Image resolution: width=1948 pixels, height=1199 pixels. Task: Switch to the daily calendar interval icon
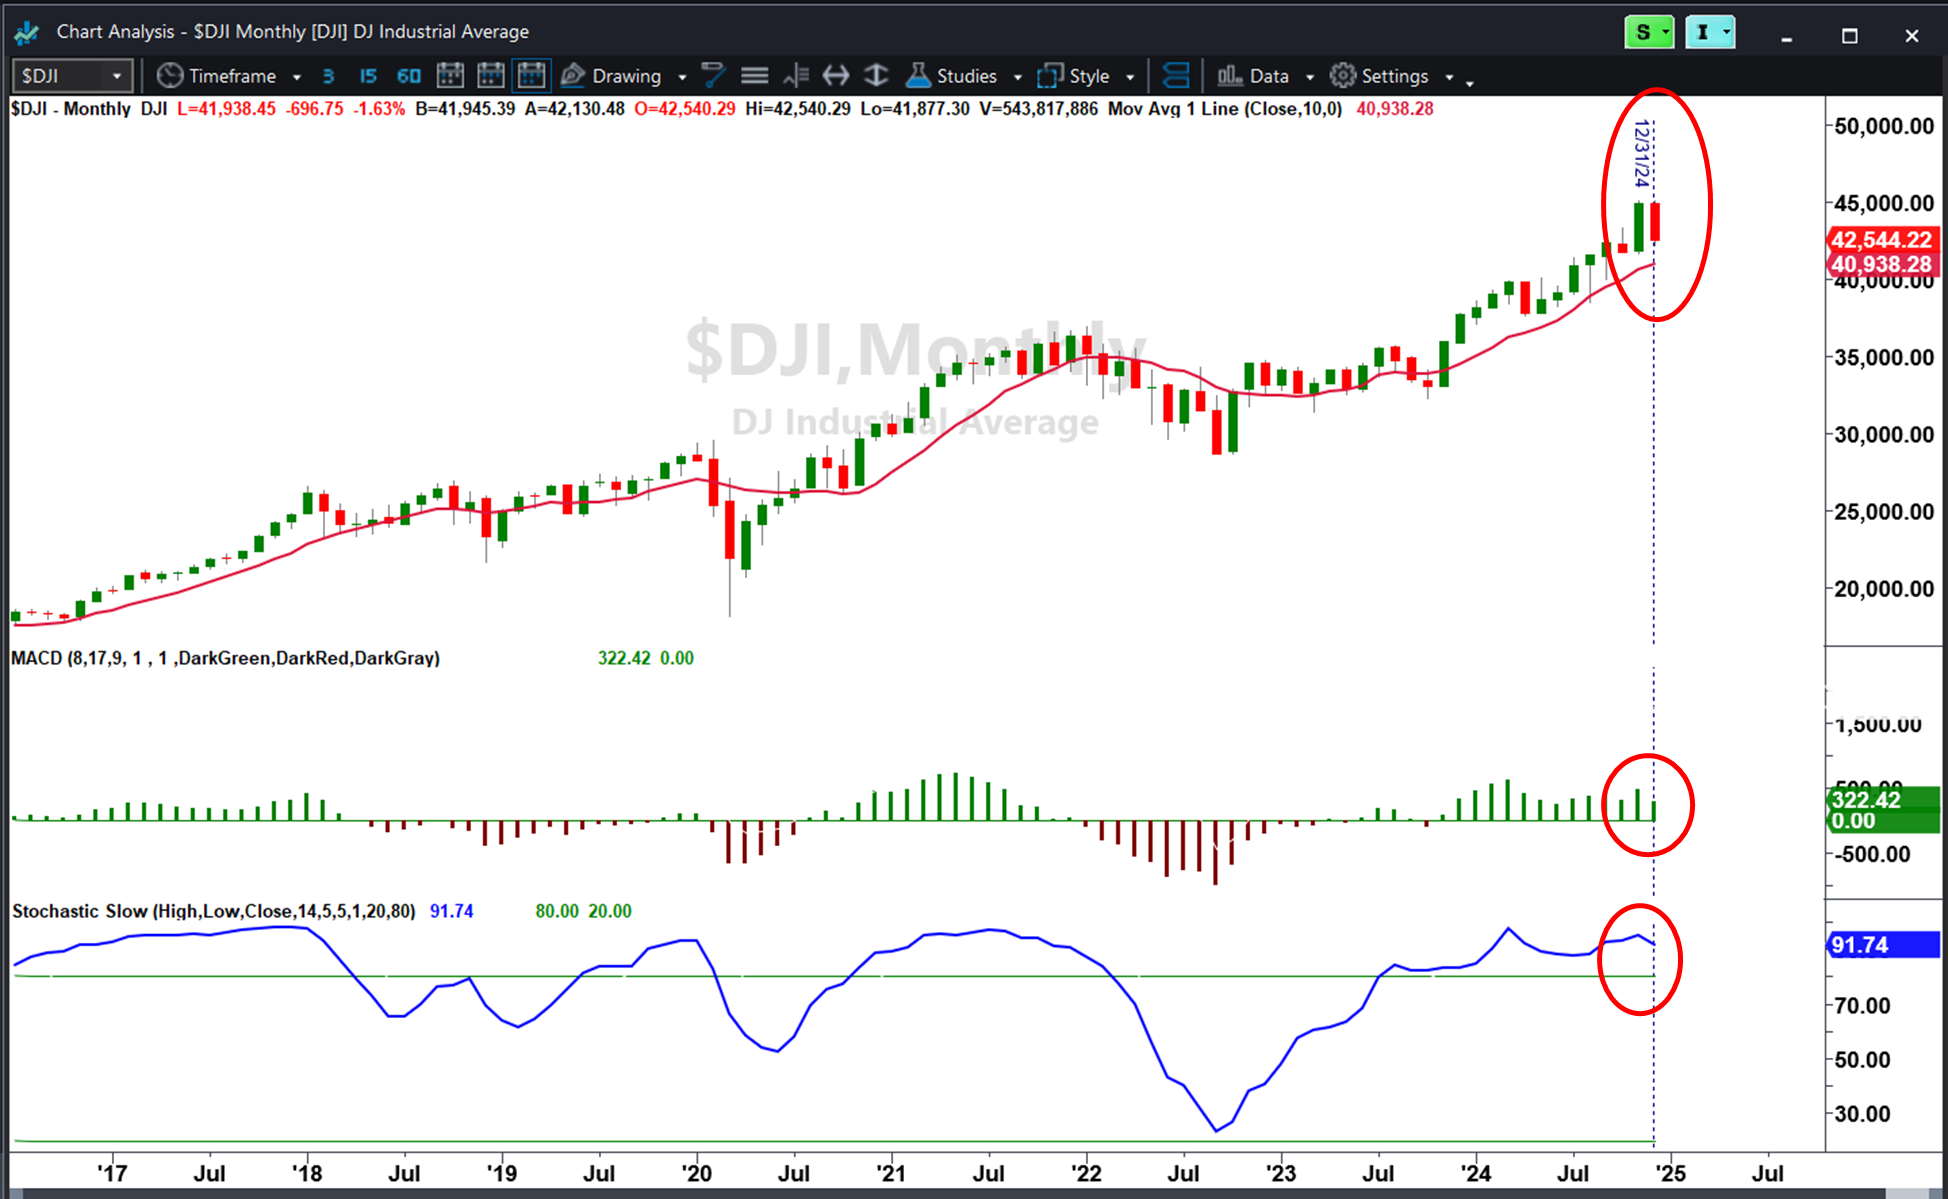pos(450,76)
